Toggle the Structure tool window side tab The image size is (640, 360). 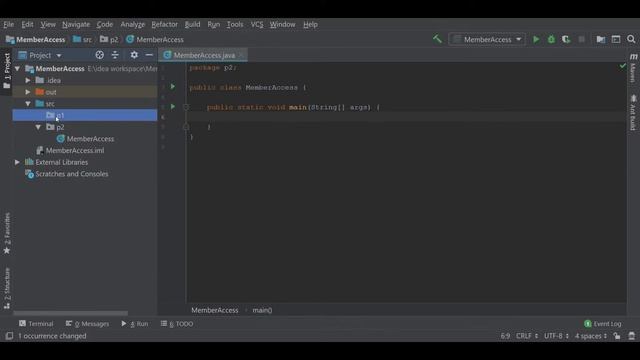click(7, 288)
